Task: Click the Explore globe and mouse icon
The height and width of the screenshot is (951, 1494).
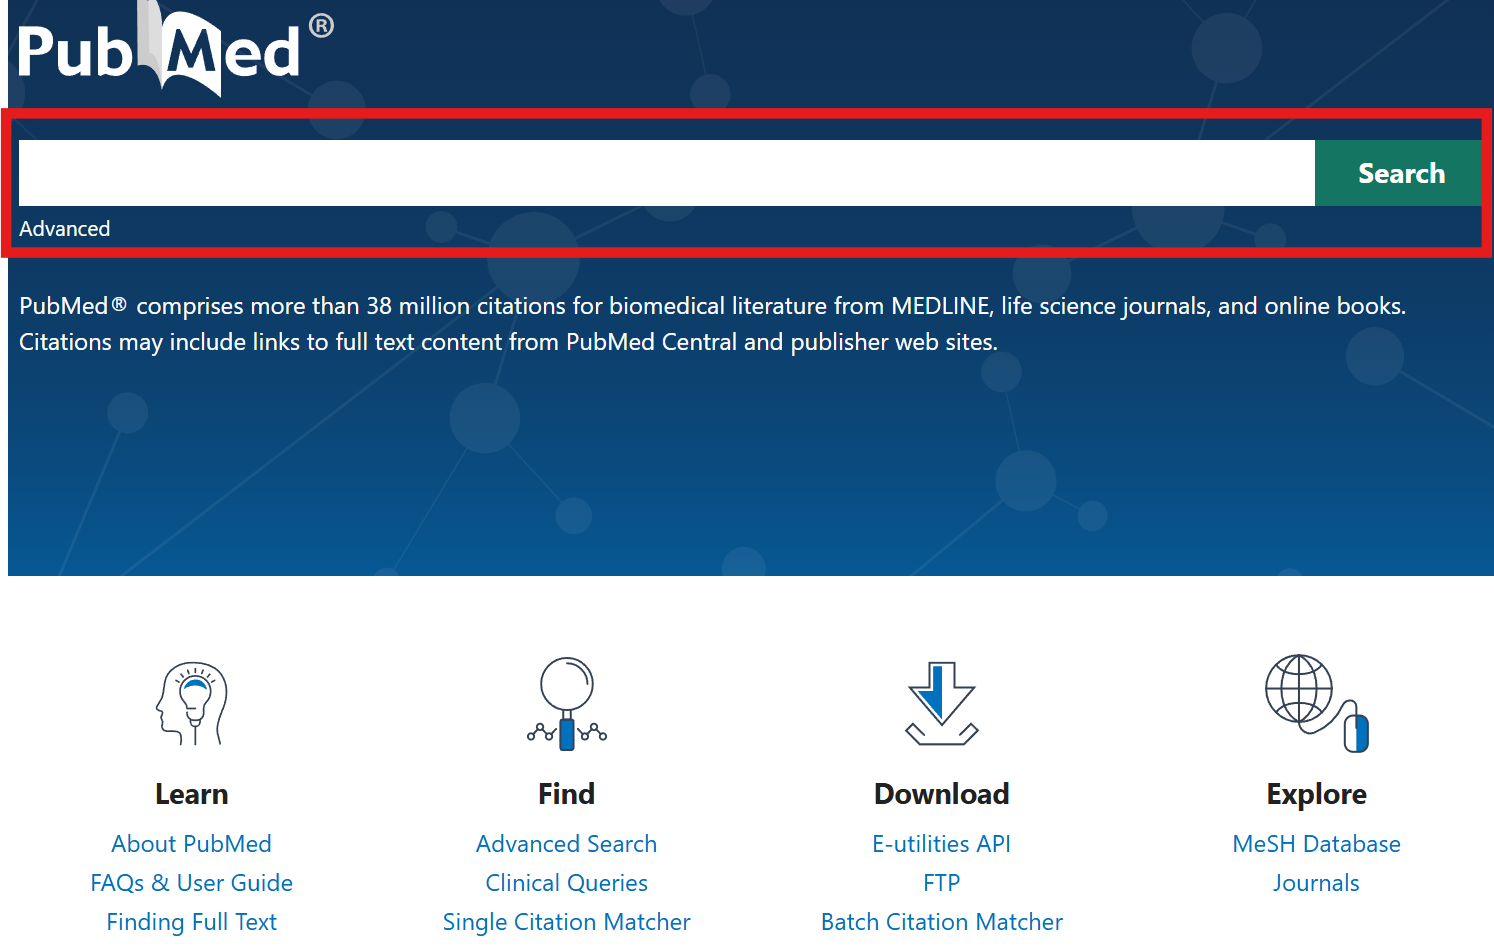Action: point(1317,703)
